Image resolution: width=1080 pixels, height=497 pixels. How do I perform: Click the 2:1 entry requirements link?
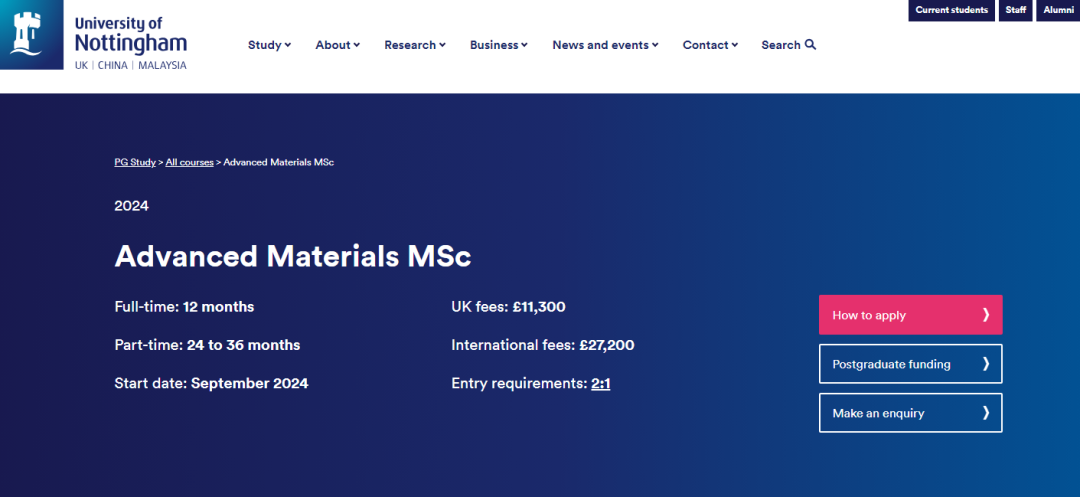pyautogui.click(x=601, y=383)
